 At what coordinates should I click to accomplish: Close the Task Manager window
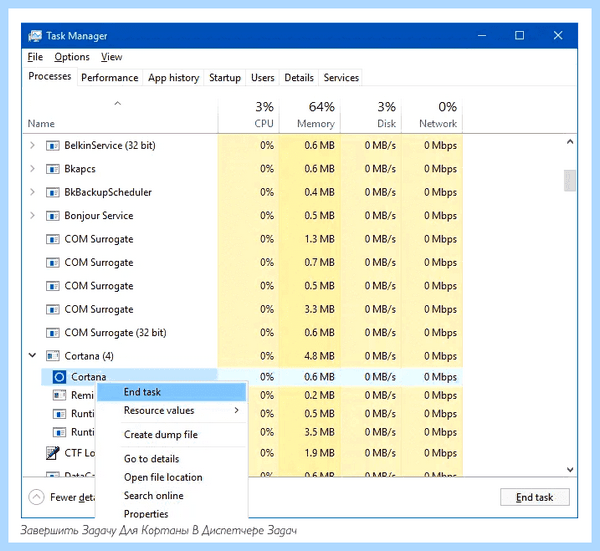pos(558,36)
